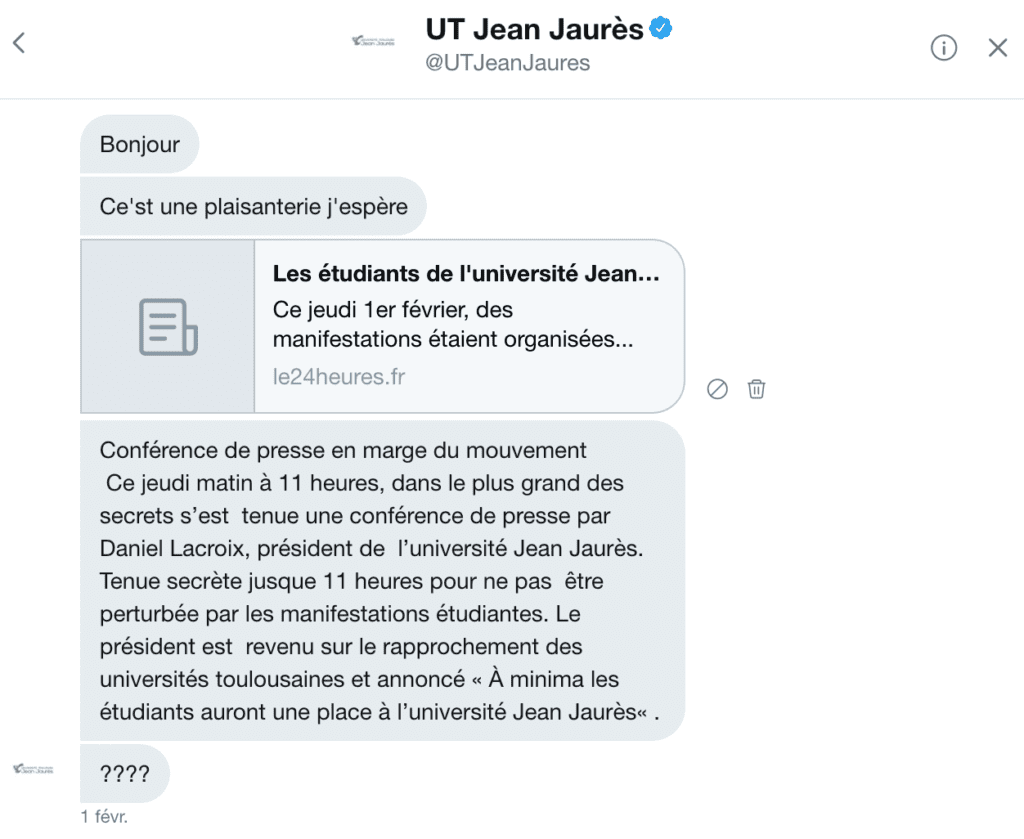Delete the message with the trash icon
This screenshot has height=839, width=1024.
point(756,389)
